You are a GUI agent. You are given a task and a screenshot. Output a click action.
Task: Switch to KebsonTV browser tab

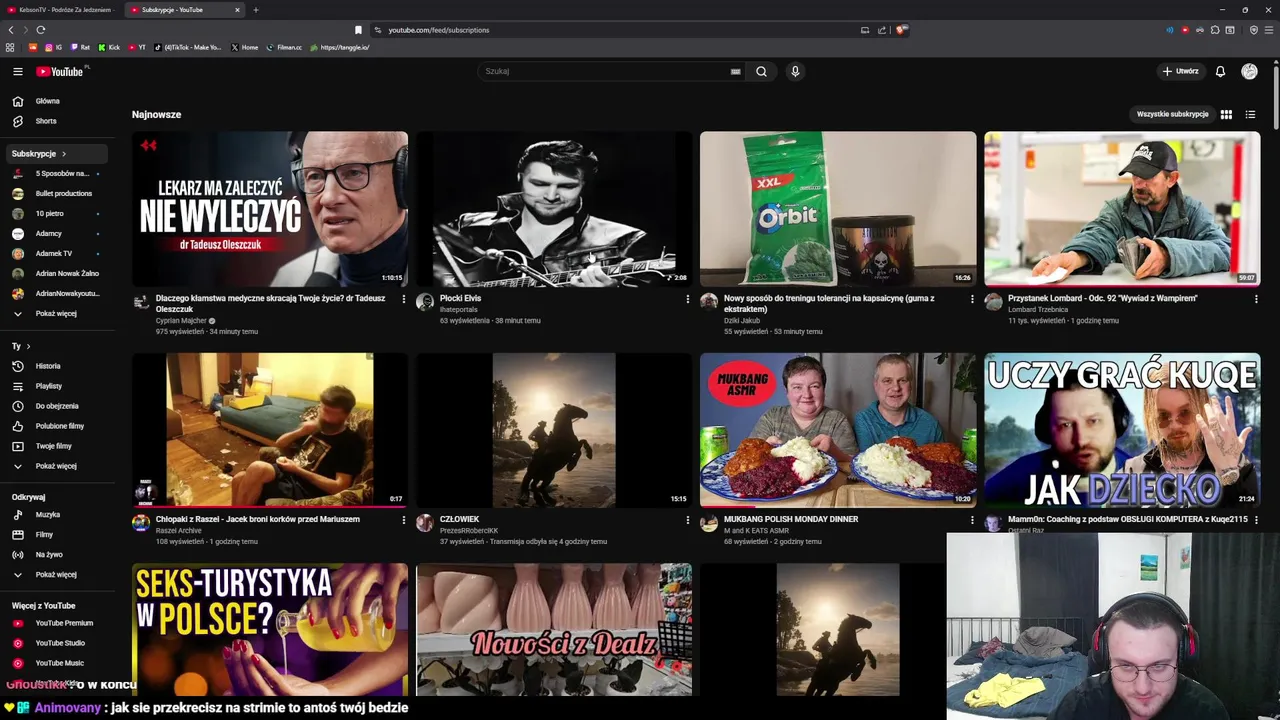(x=61, y=10)
